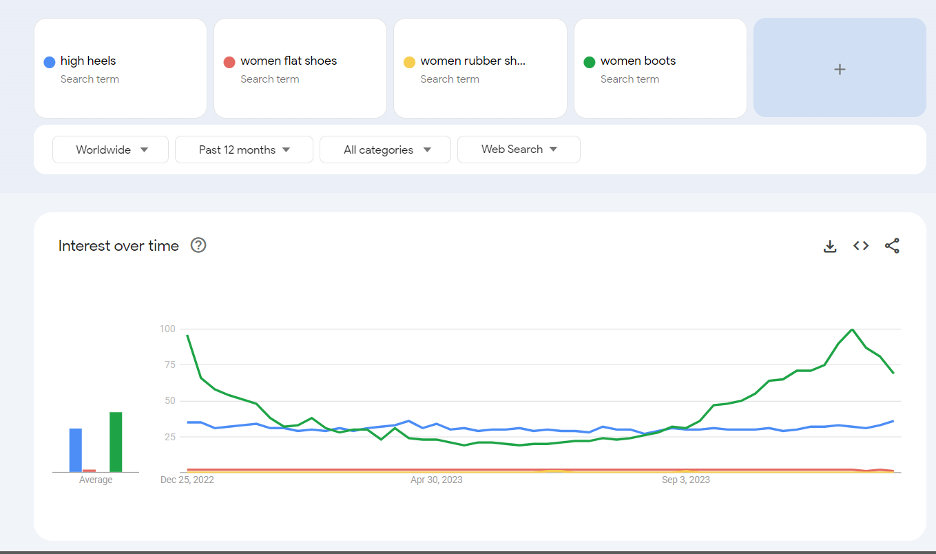Open the Past 12 months time range dropdown
This screenshot has height=554, width=936.
click(x=244, y=149)
